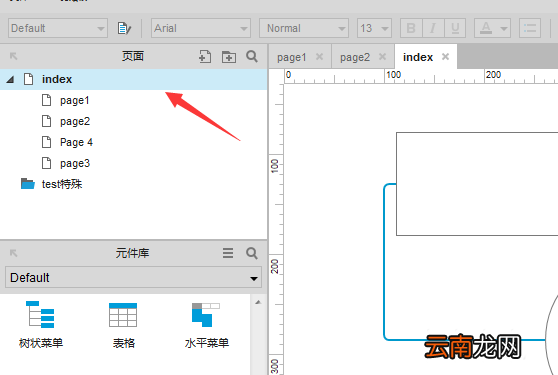Viewport: 558px width, 375px height.
Task: Select index in the pages tree
Action: tap(133, 79)
